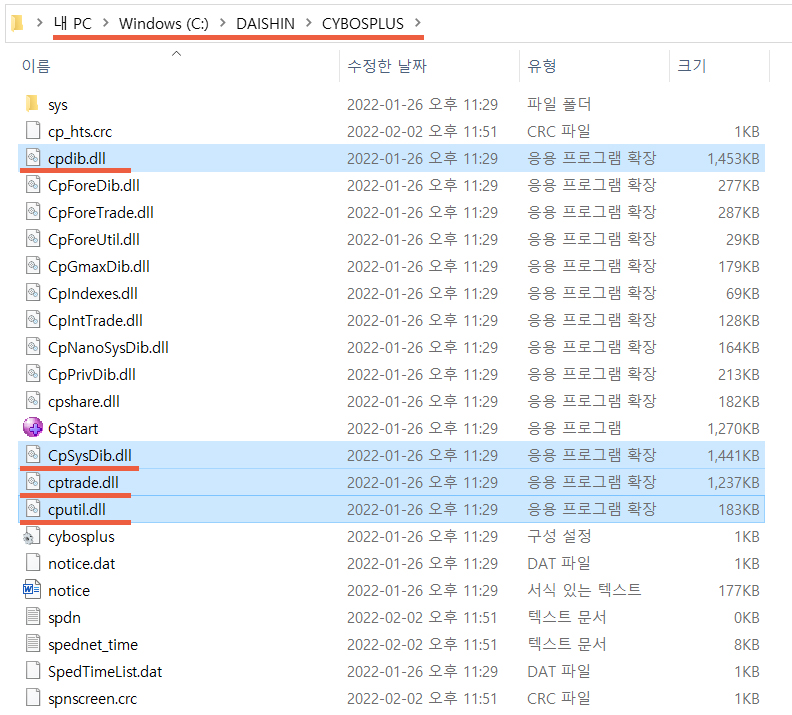Click the 1,453KB size of cpdib.dll
The width and height of the screenshot is (792, 715).
733,159
